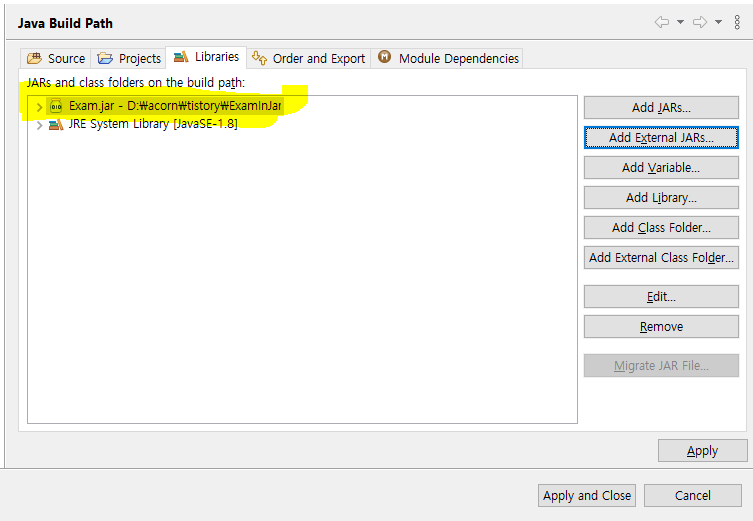
Task: Click the Order and Export tab icon
Action: point(259,58)
